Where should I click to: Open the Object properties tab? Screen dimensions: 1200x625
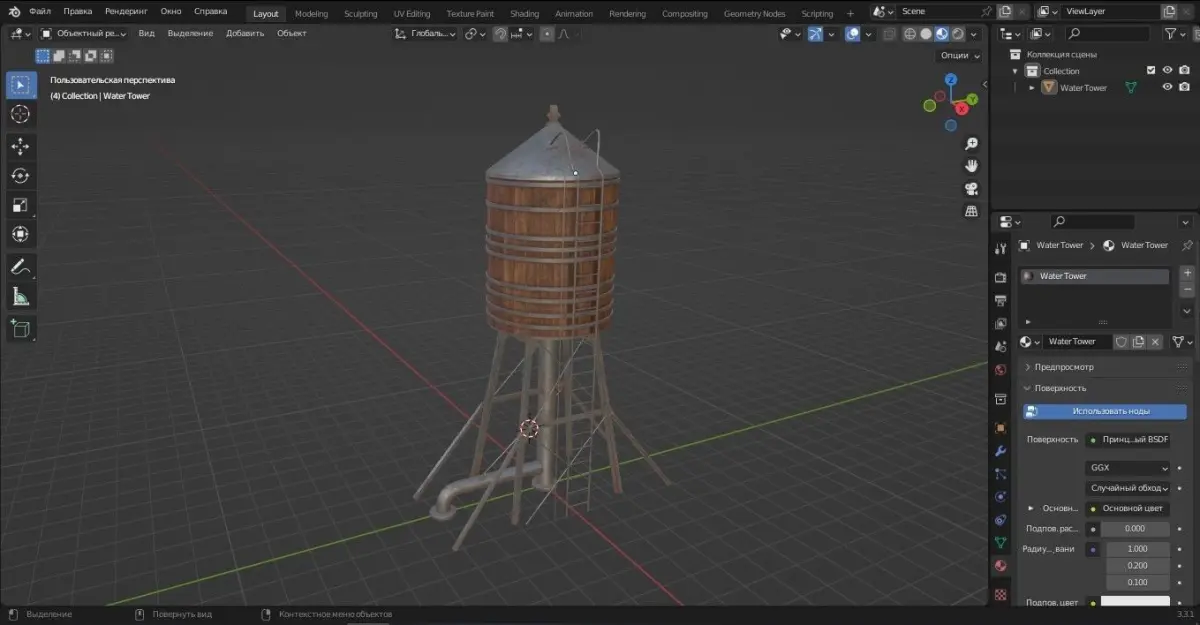(x=1000, y=427)
